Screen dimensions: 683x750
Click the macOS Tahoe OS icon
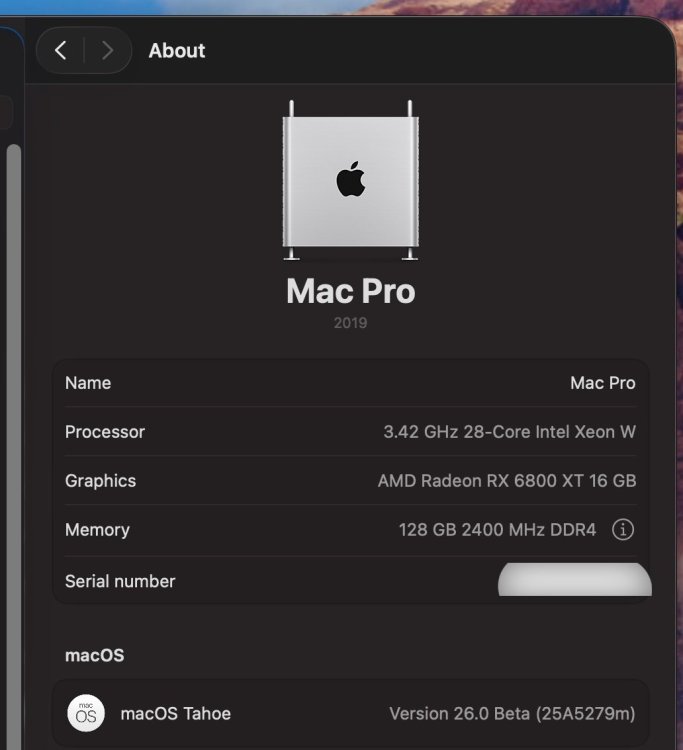tap(86, 713)
